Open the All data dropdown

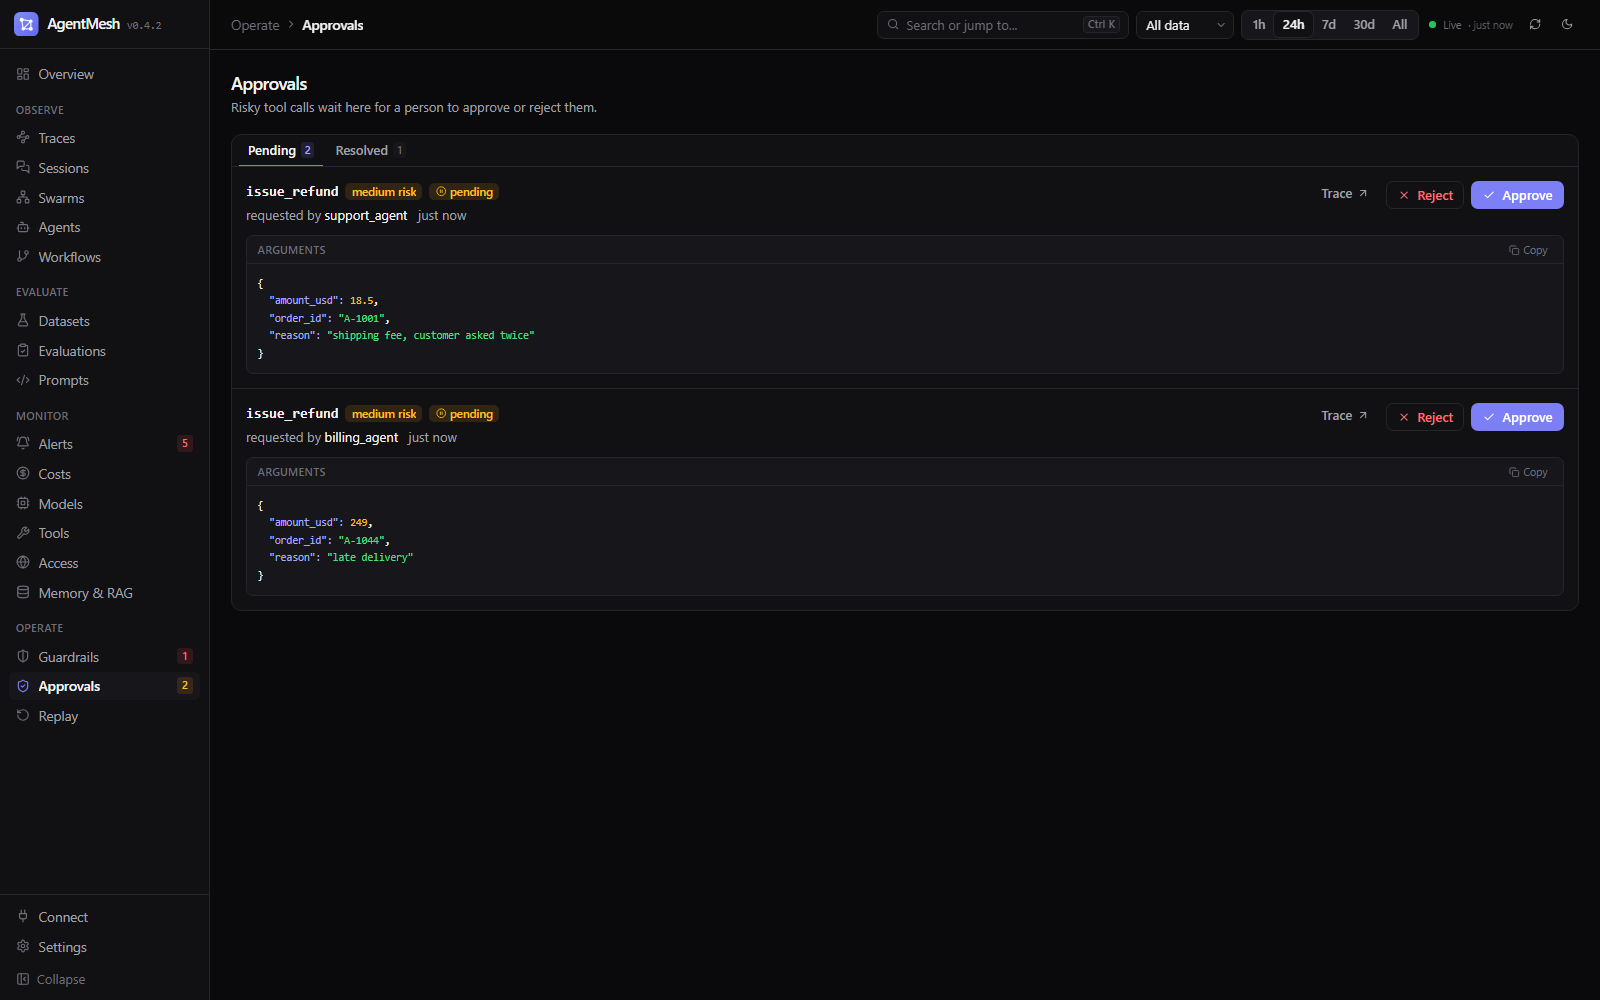1185,25
